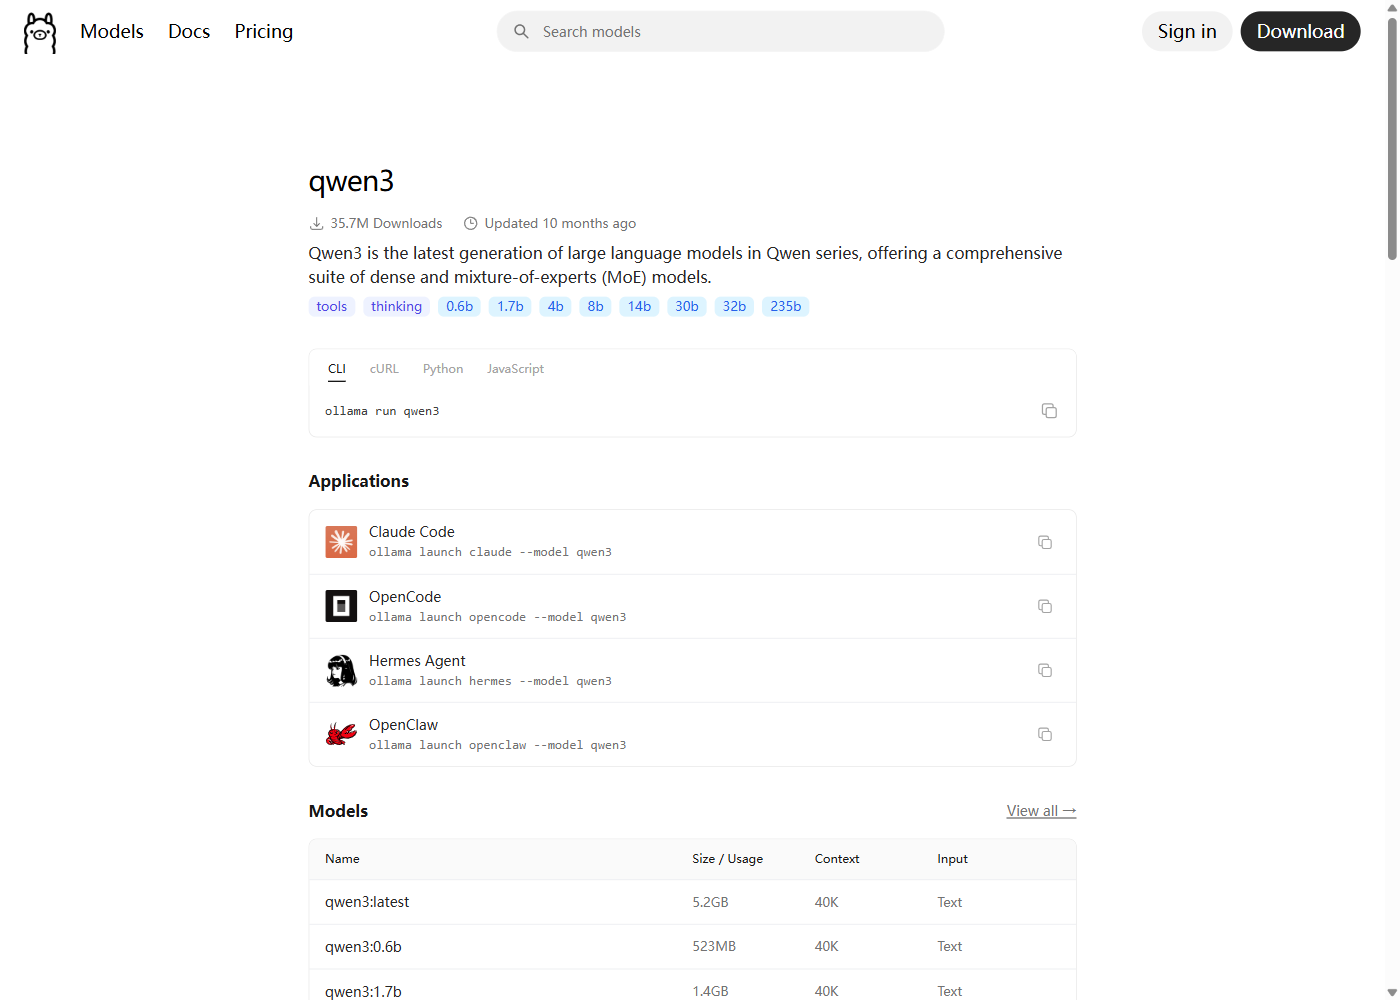1400x1000 pixels.
Task: Focus the Search models field
Action: pos(721,32)
